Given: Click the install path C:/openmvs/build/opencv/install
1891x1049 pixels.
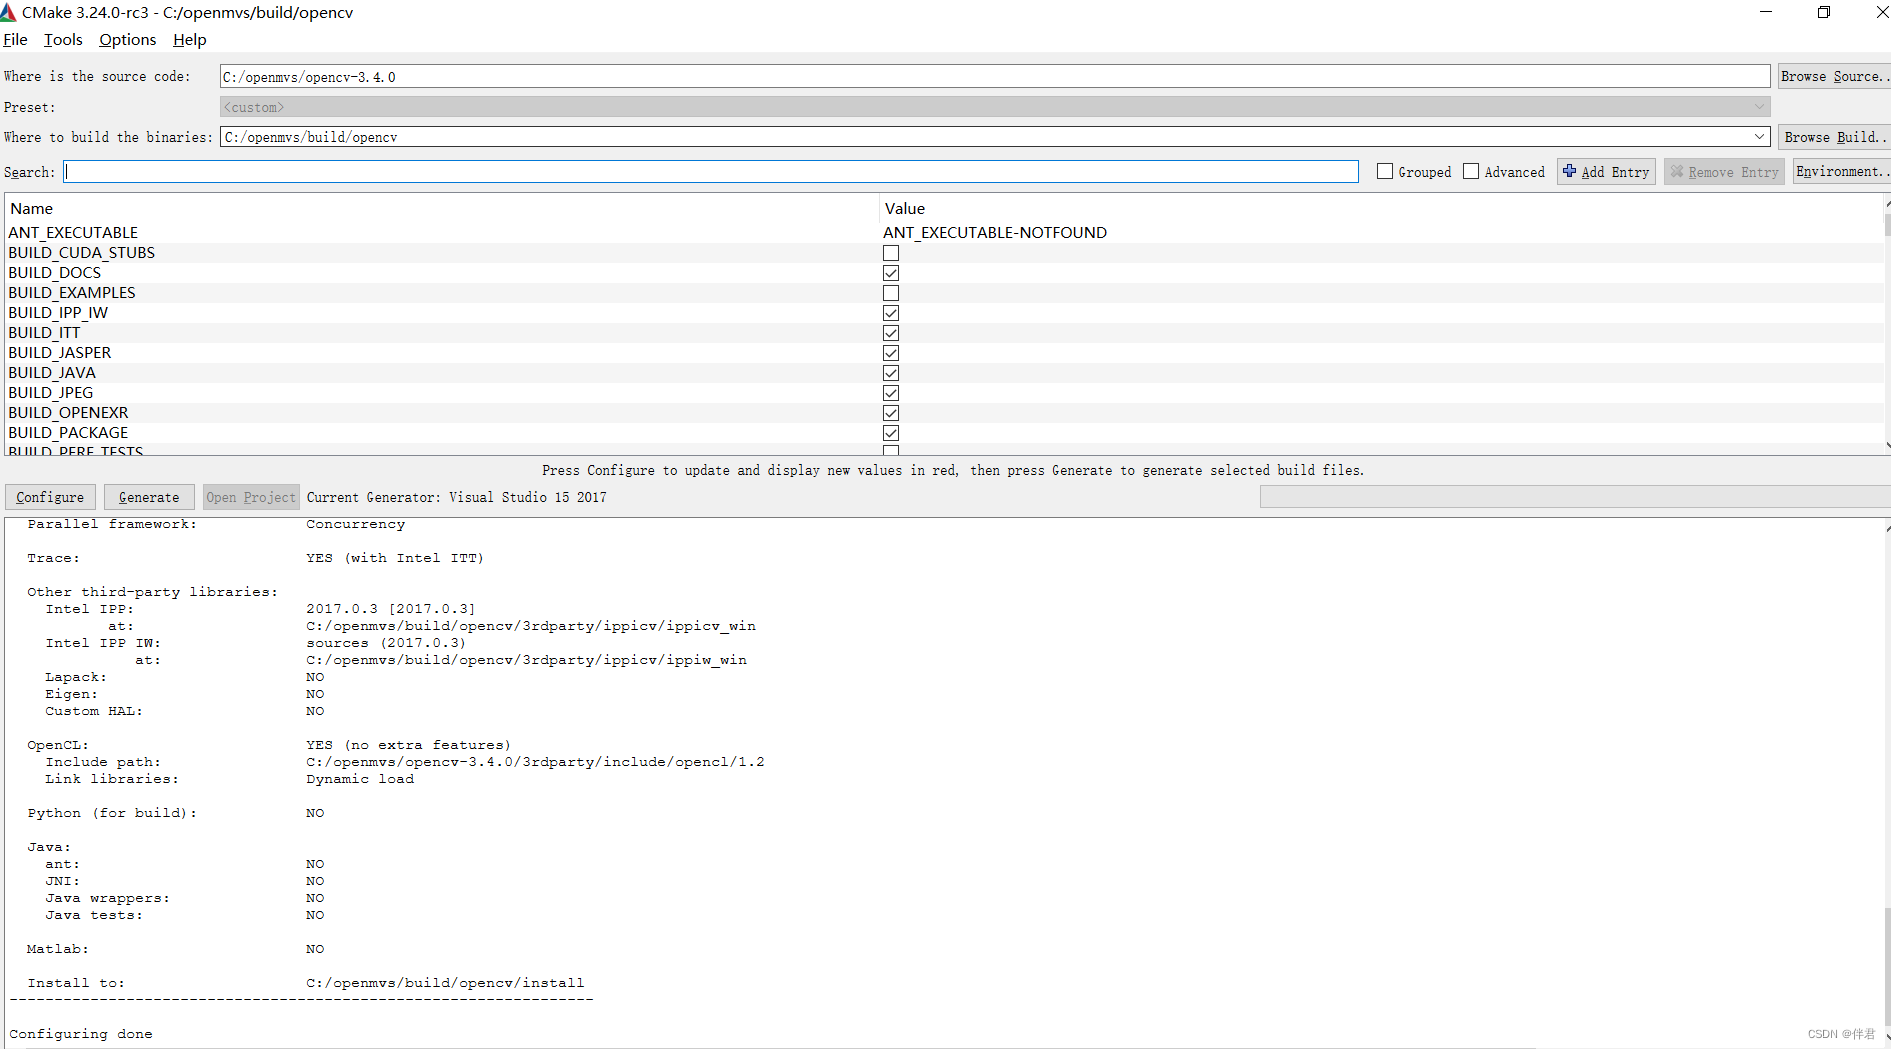Looking at the screenshot, I should pos(445,983).
